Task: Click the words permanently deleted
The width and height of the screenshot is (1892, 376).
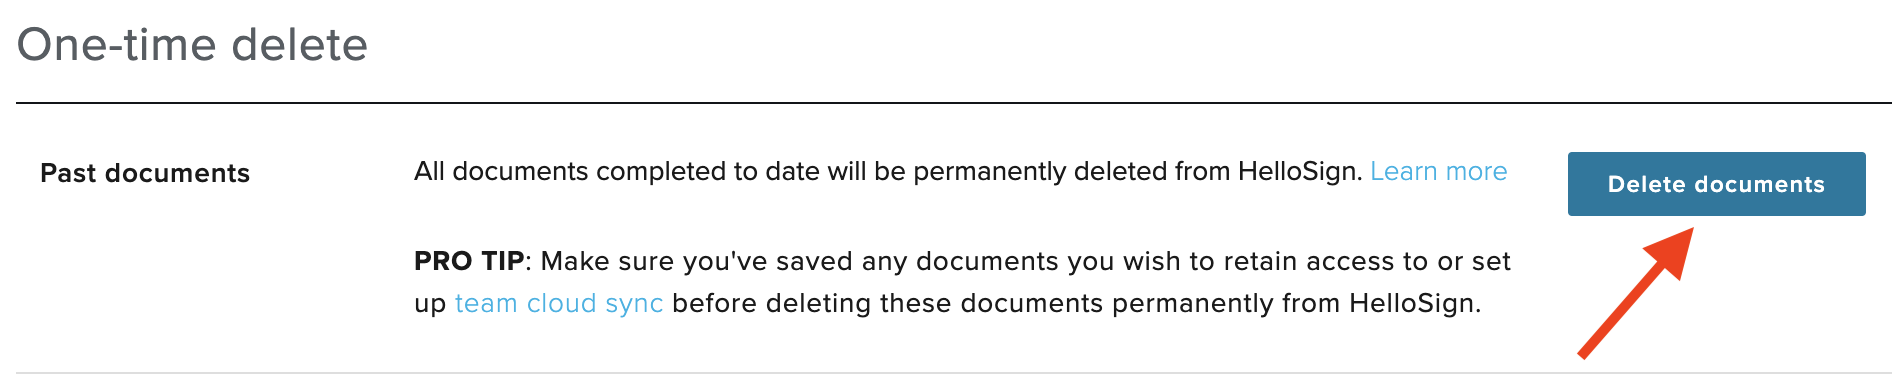Action: click(1041, 172)
